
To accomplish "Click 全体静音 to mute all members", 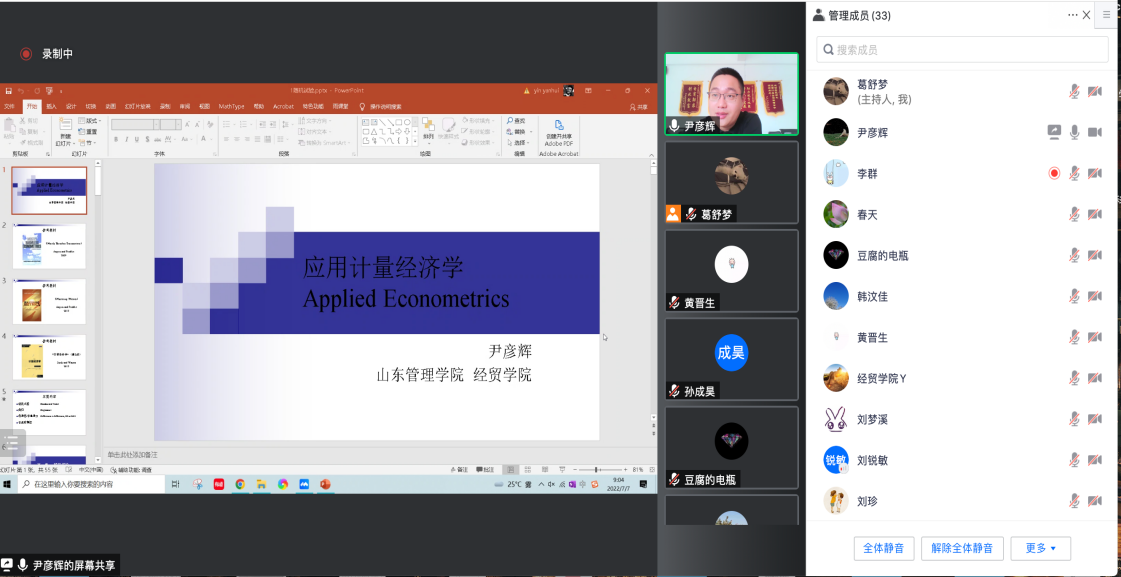I will [x=884, y=548].
